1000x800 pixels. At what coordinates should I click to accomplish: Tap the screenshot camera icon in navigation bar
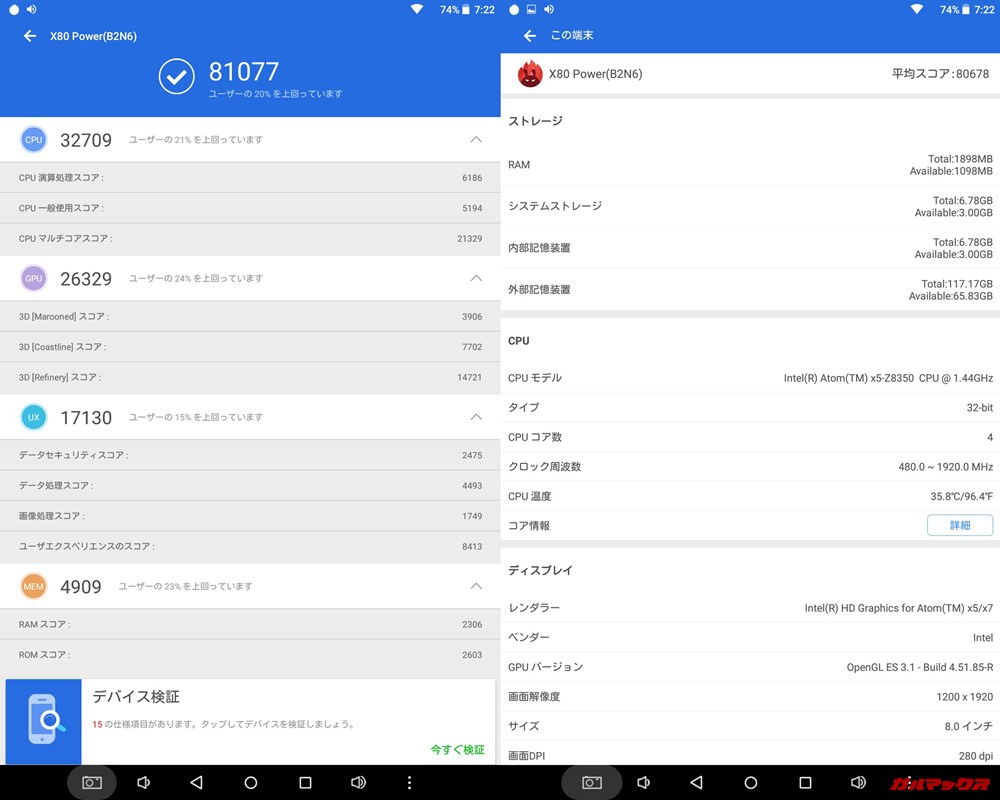[x=92, y=783]
